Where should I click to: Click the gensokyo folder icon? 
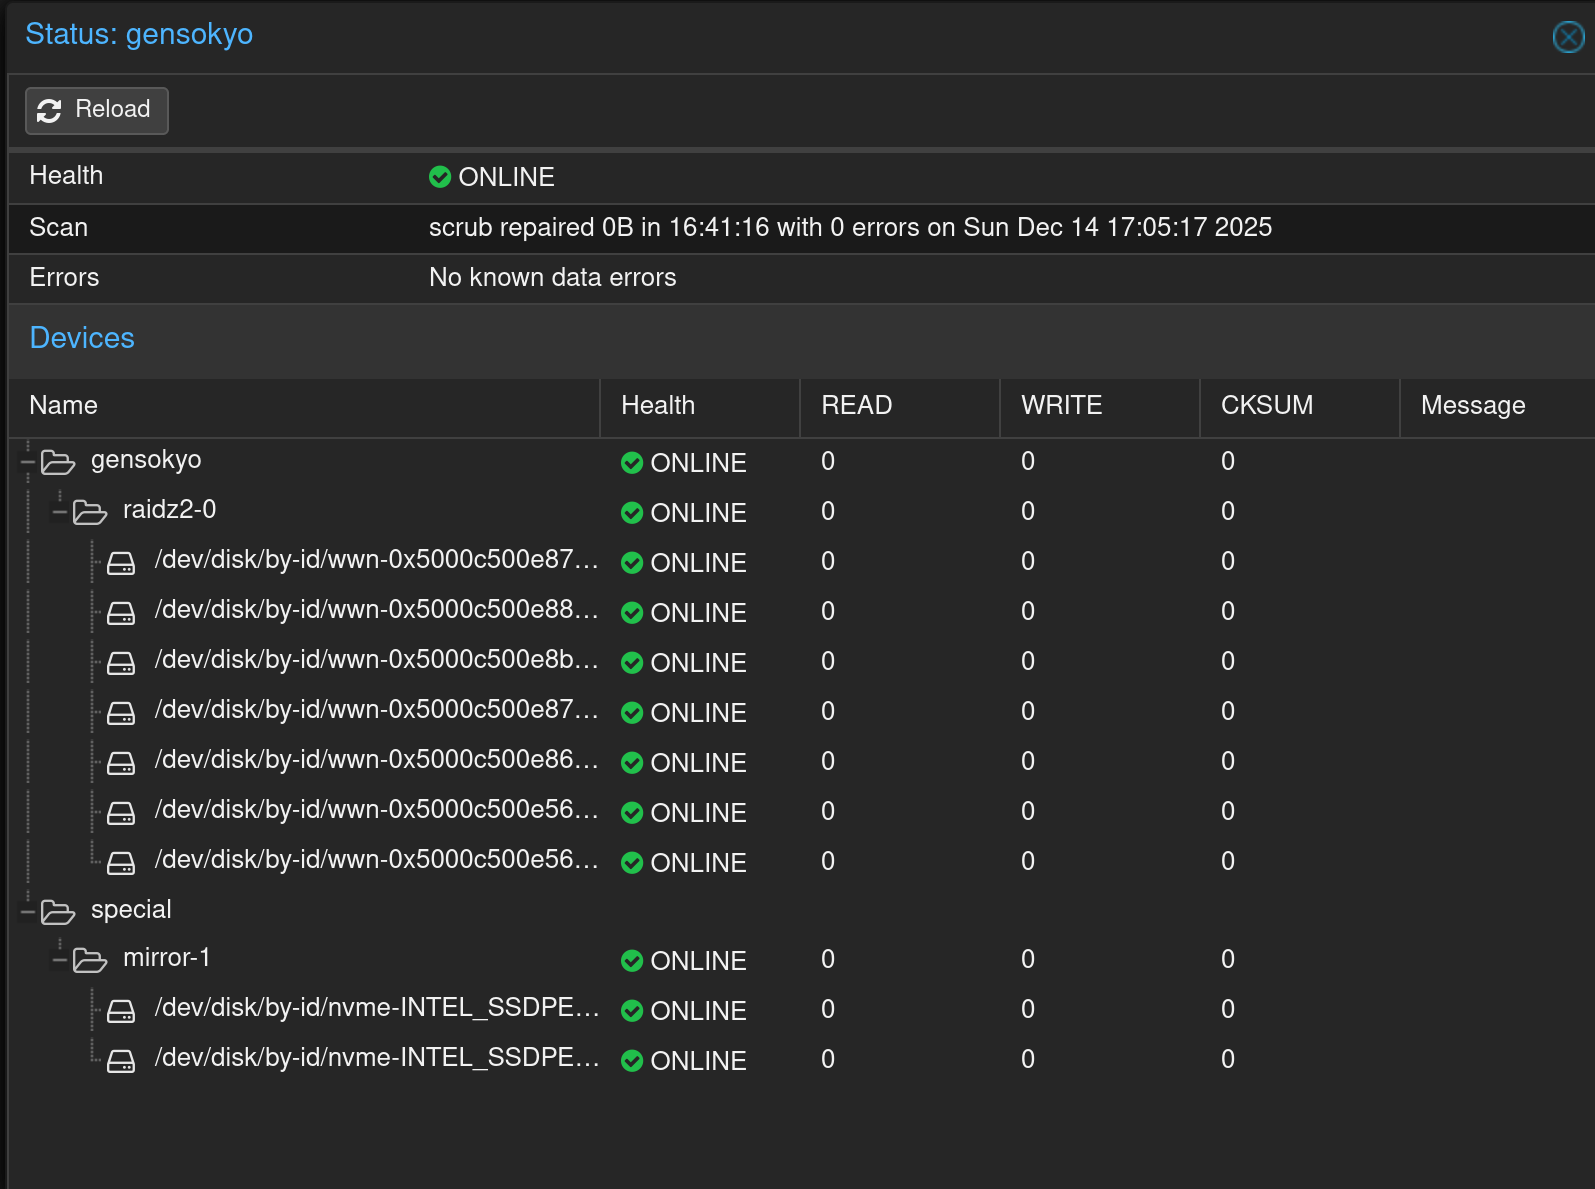click(58, 462)
